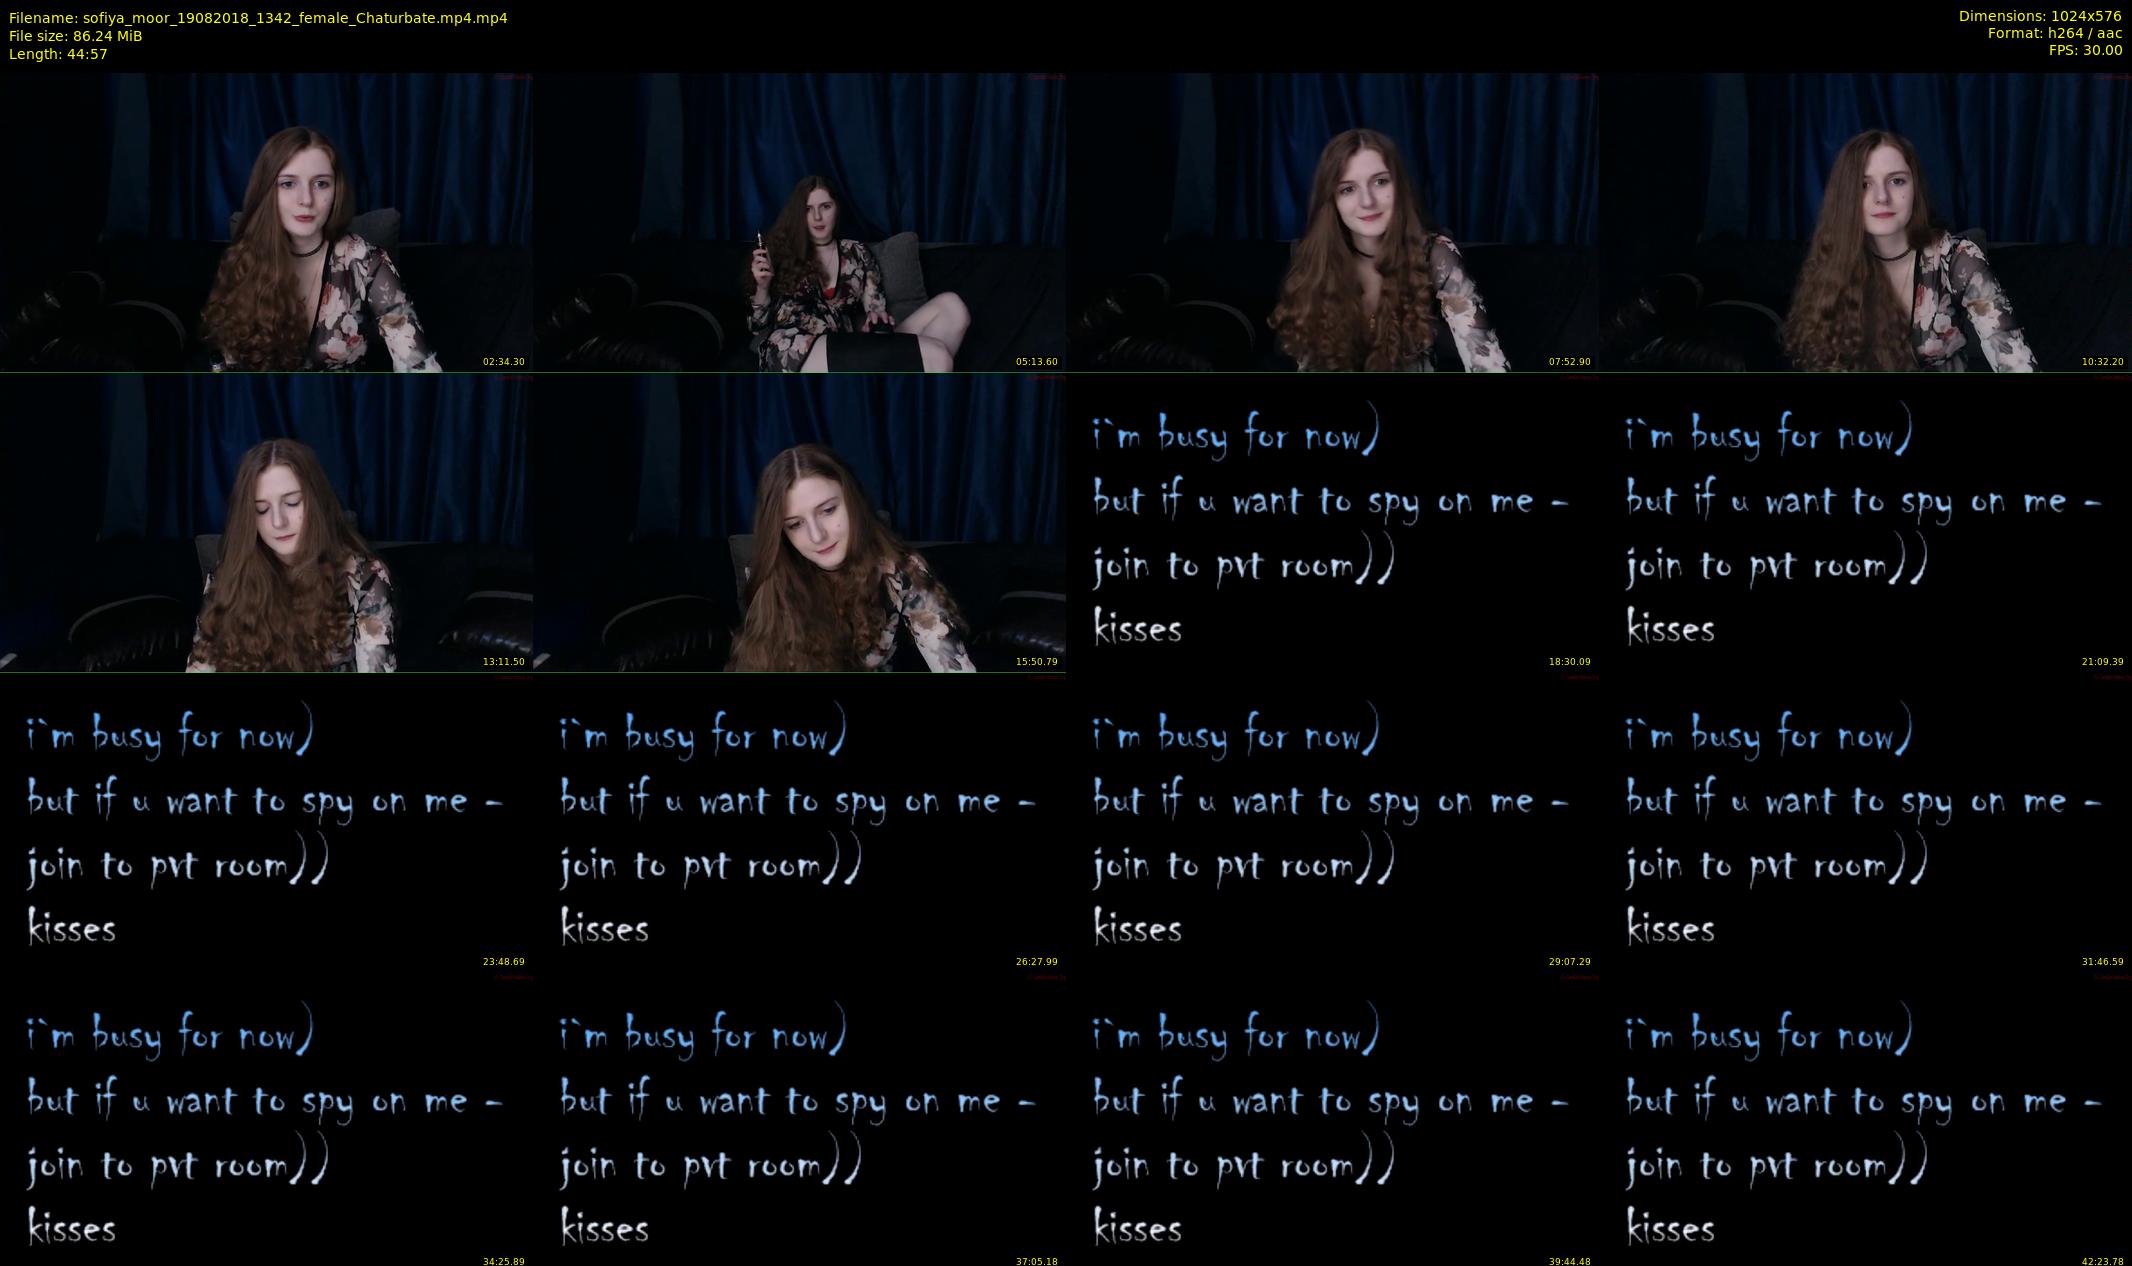Select the thumbnail timestamped 23:48.69

click(x=266, y=821)
